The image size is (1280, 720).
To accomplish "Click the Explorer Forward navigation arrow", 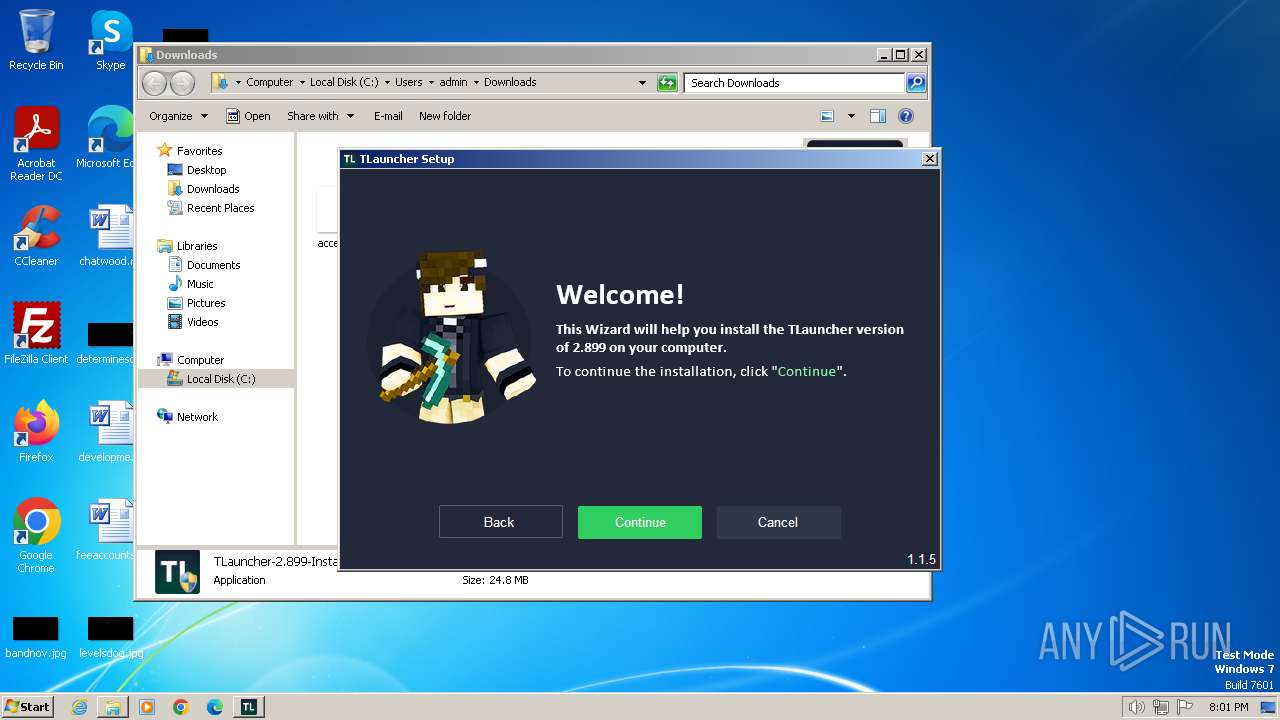I will 182,83.
